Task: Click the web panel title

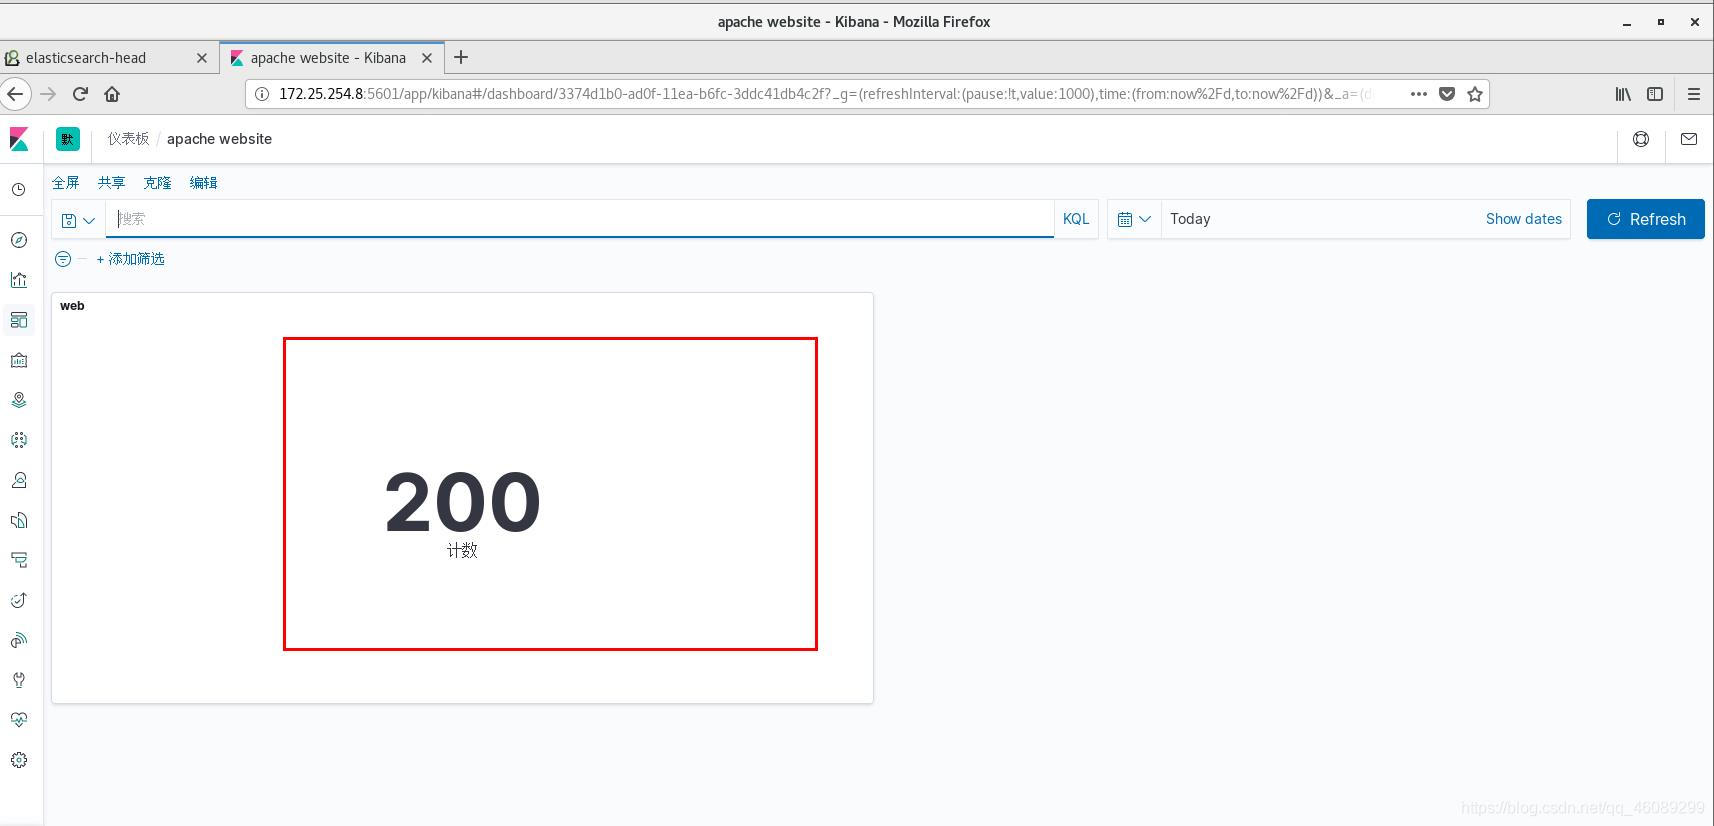Action: (x=72, y=306)
